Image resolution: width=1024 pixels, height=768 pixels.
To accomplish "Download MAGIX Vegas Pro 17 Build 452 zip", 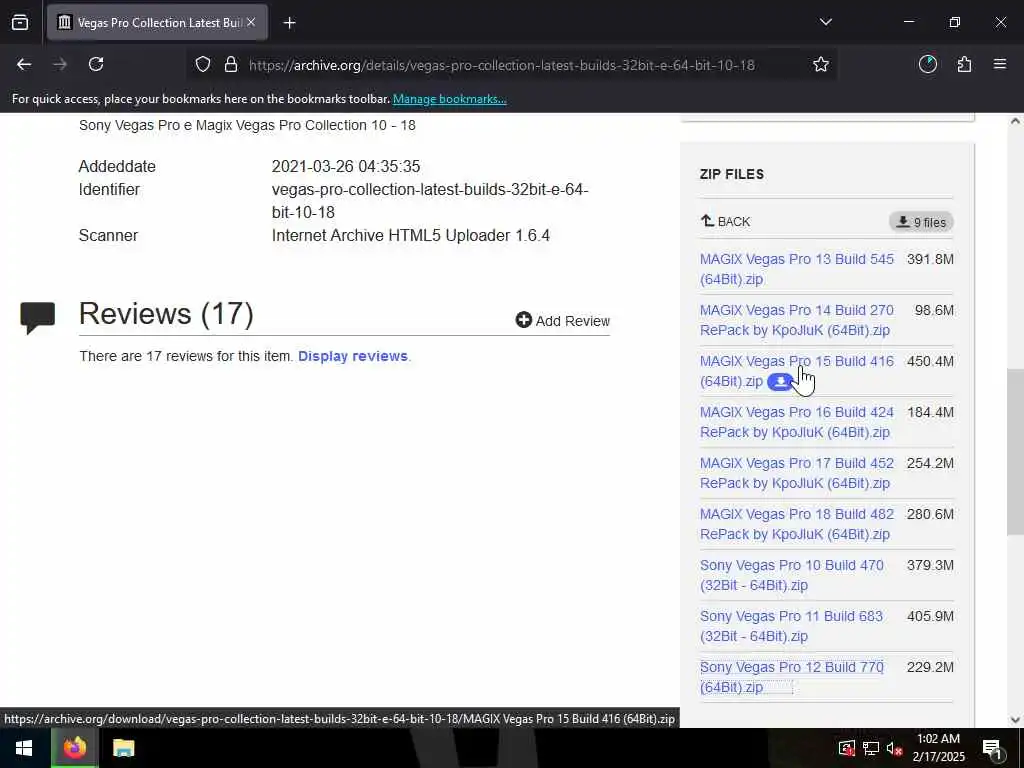I will (797, 473).
